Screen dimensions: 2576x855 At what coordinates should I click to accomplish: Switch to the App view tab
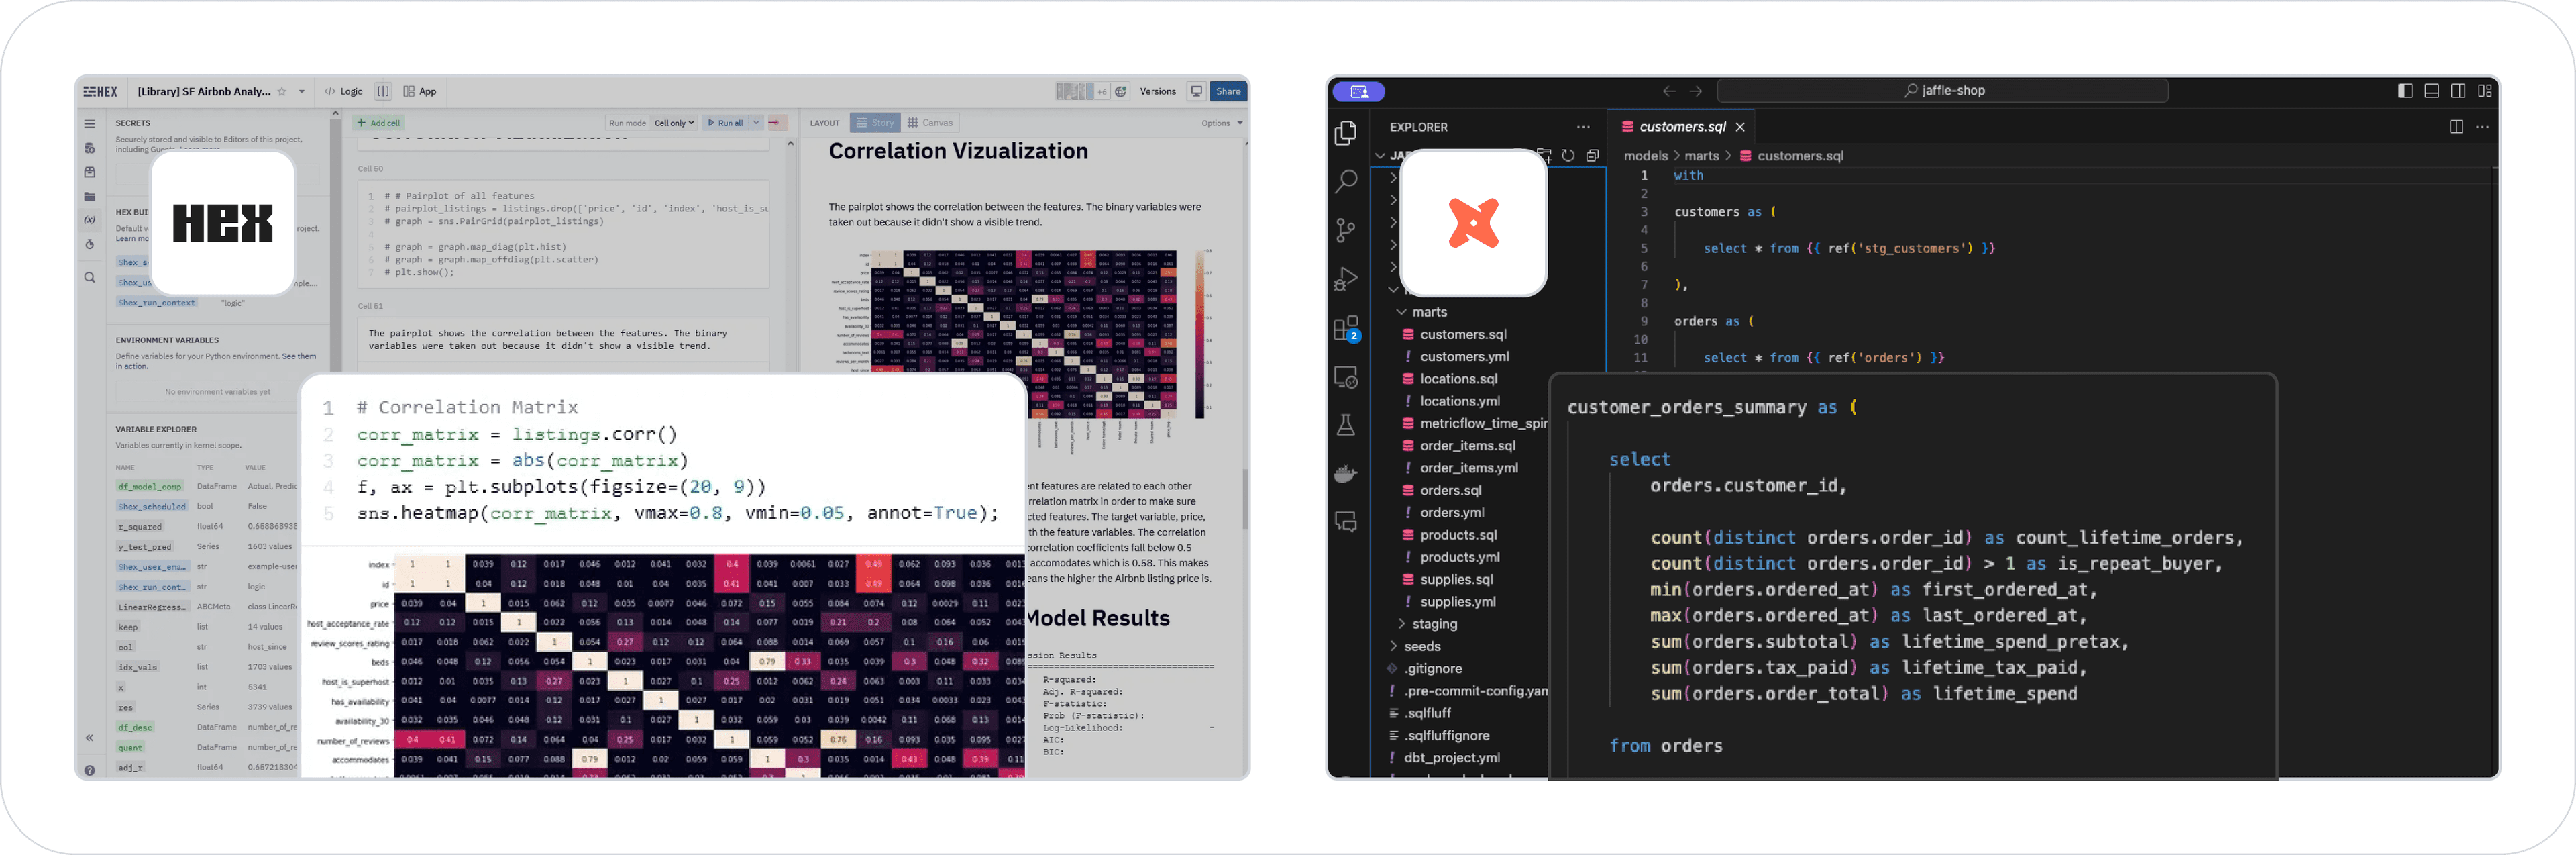pyautogui.click(x=420, y=91)
